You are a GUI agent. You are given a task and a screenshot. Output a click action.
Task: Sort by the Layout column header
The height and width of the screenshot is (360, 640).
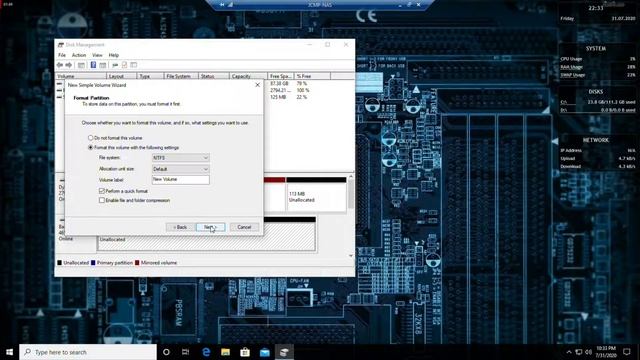tap(121, 76)
